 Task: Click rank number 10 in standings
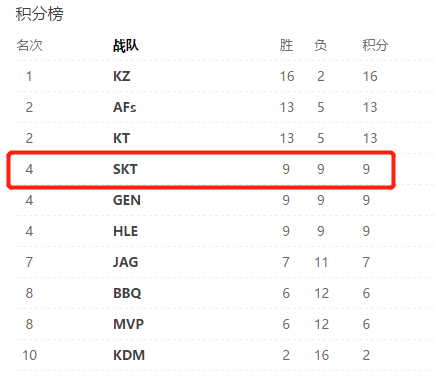(29, 355)
